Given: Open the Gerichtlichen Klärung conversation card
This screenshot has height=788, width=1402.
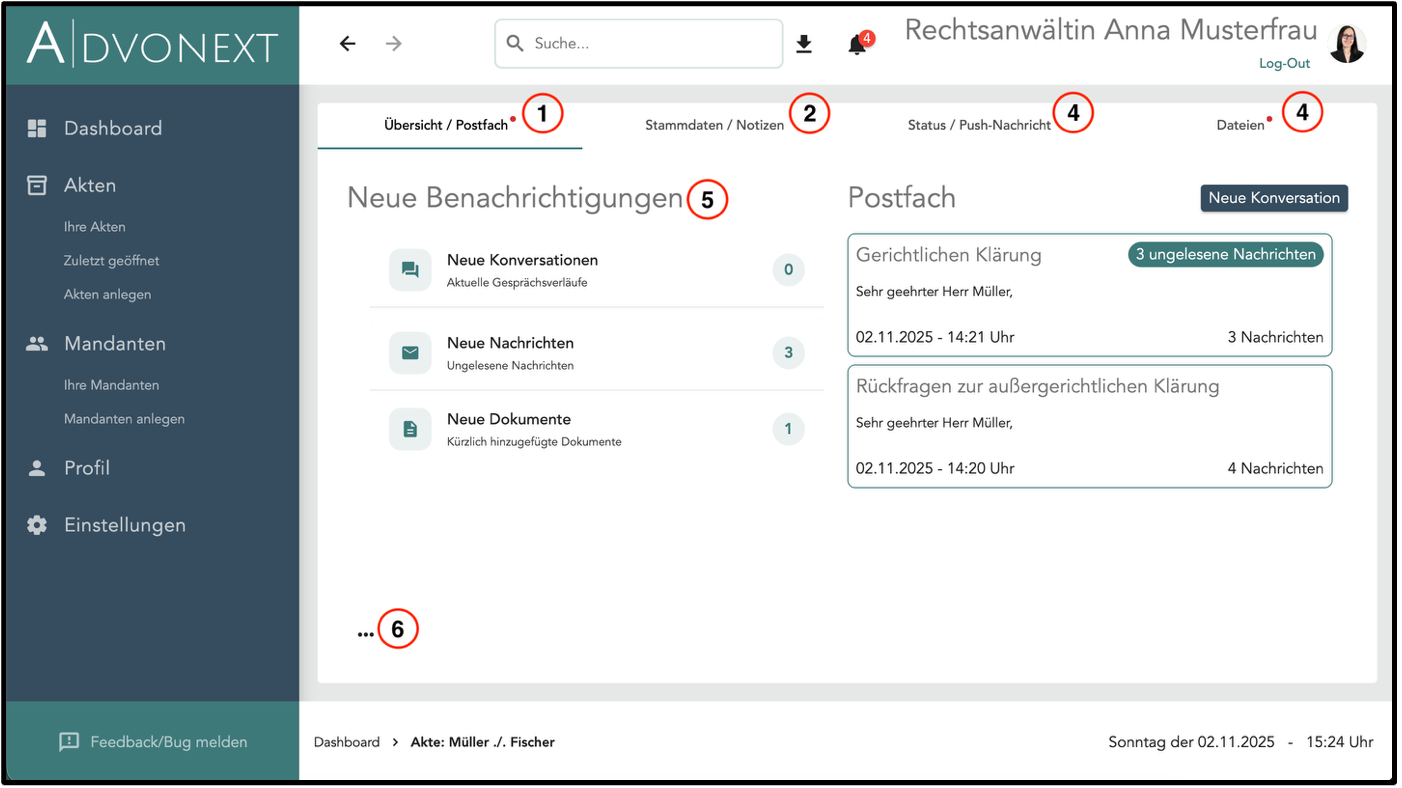Looking at the screenshot, I should point(1089,295).
